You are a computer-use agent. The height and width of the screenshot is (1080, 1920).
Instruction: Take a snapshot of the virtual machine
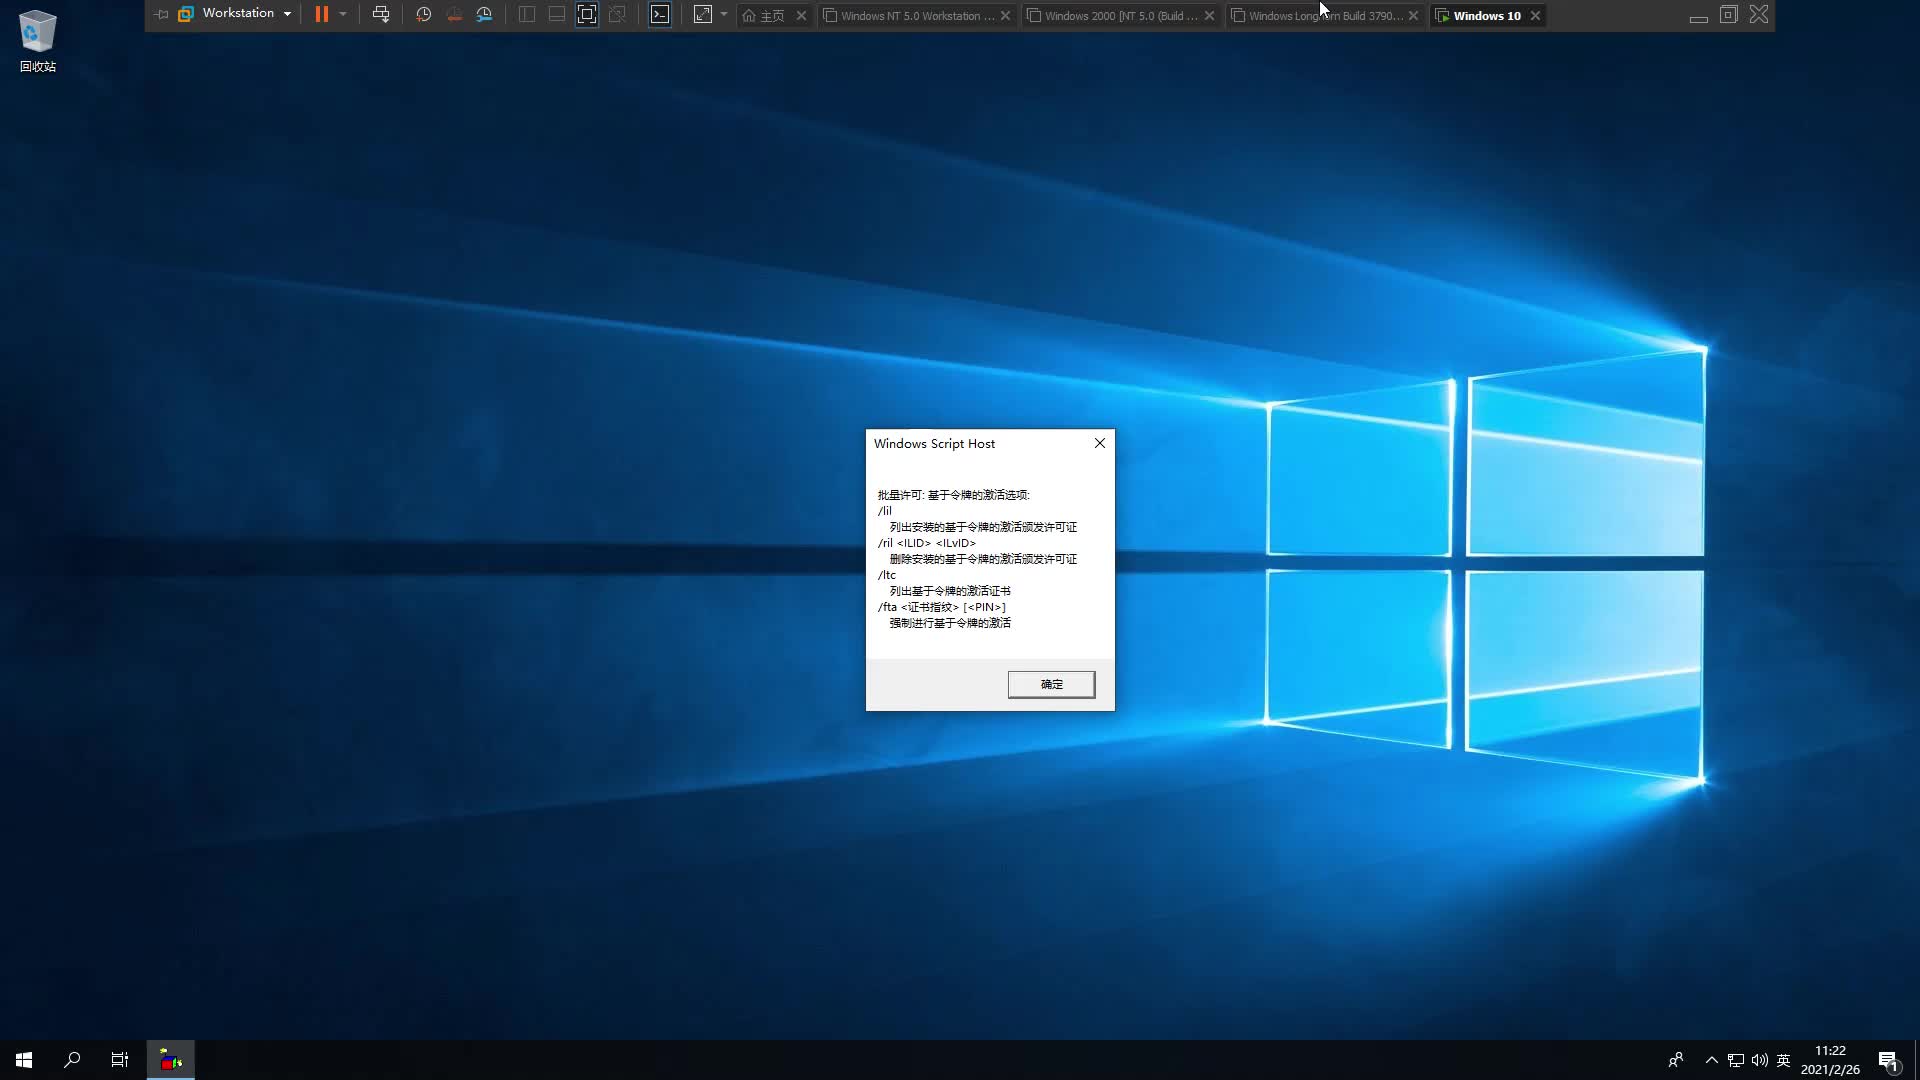click(x=423, y=14)
